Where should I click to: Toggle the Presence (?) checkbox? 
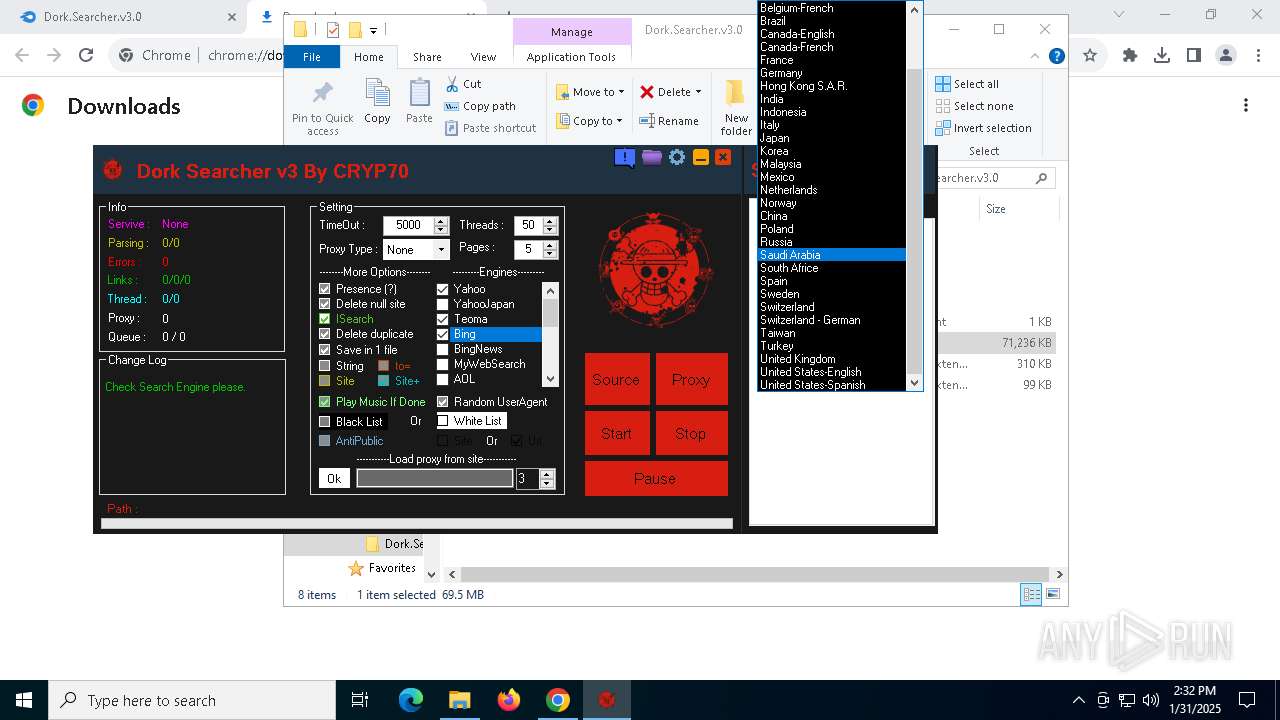click(x=324, y=289)
